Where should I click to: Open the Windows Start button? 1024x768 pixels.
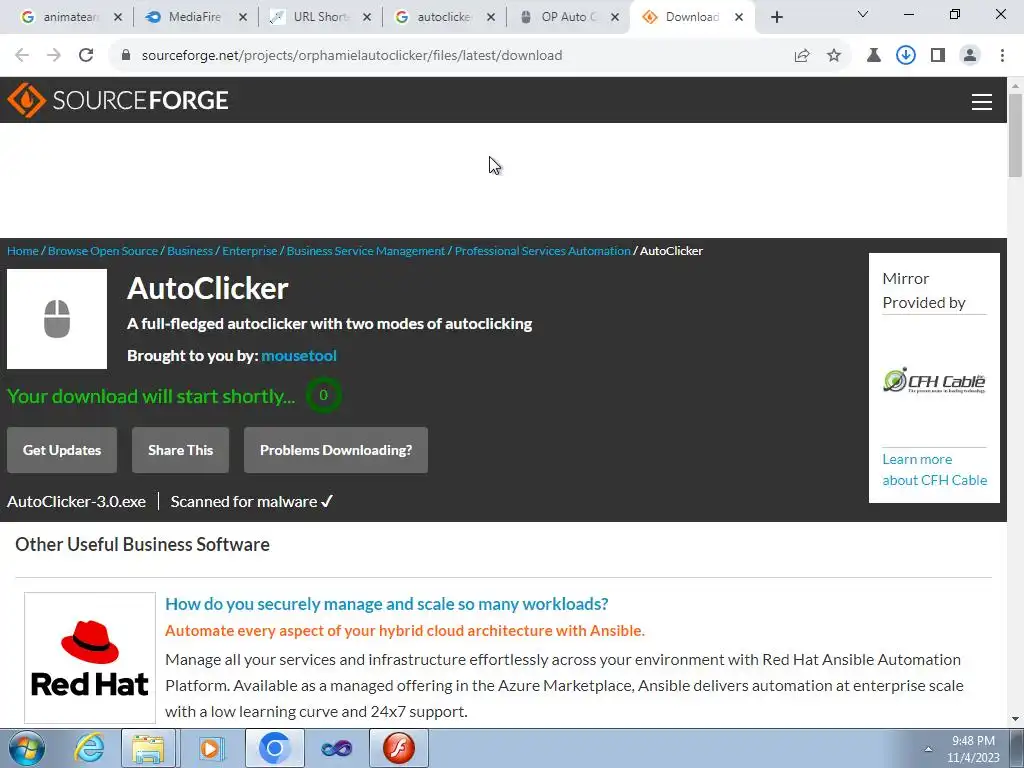click(26, 748)
